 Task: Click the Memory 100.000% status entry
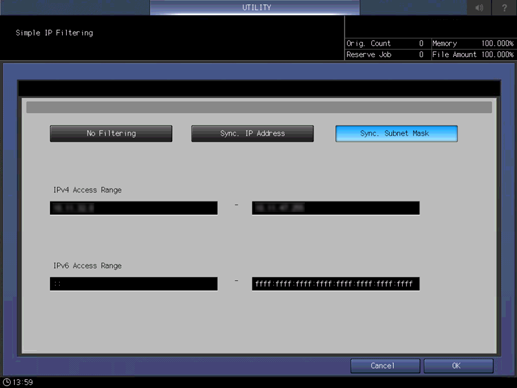473,43
